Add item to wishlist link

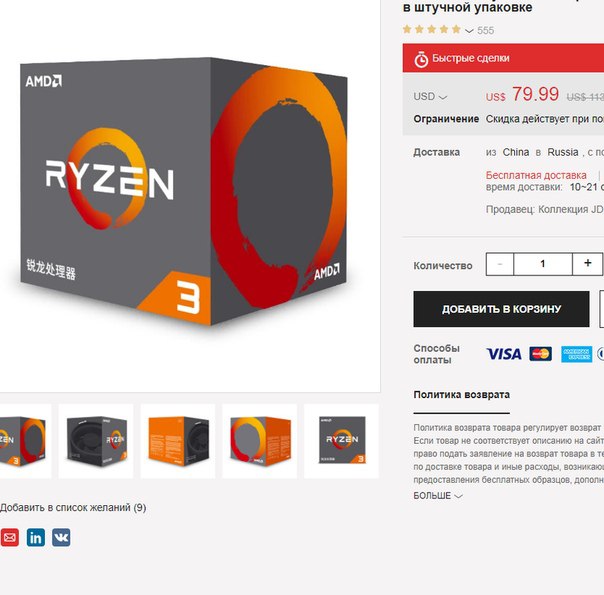pos(73,508)
